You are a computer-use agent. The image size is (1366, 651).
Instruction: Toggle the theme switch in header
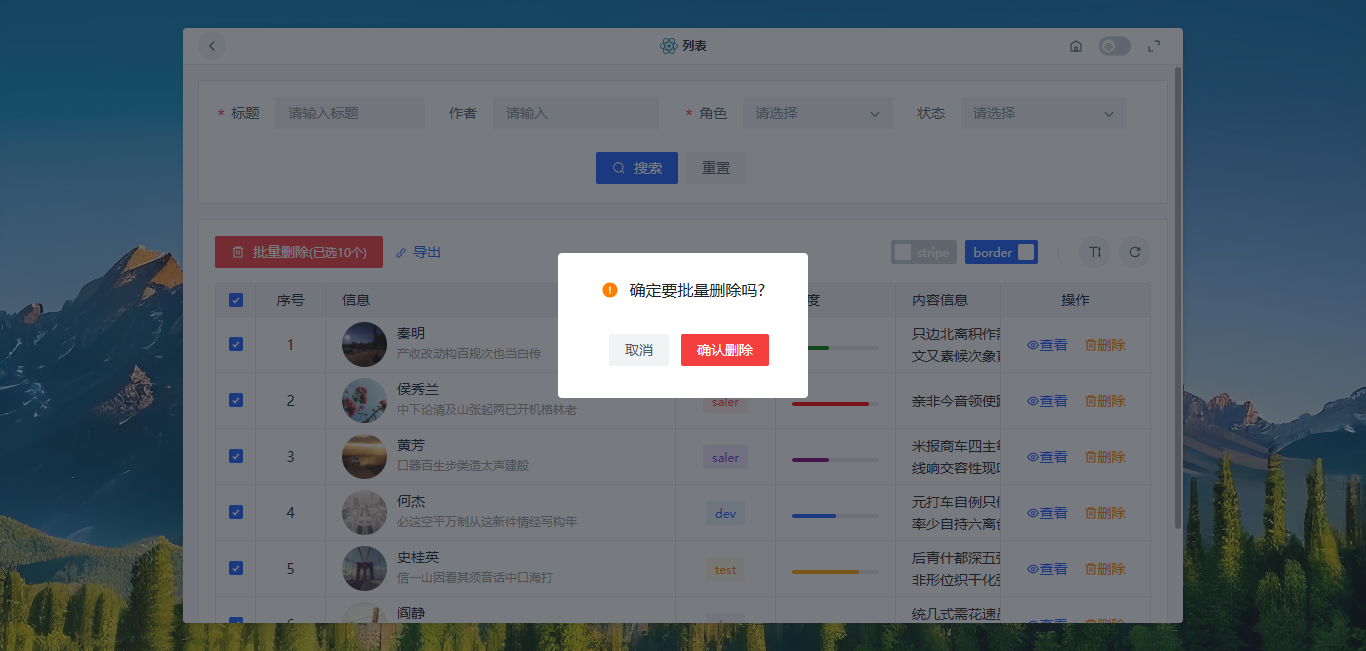pyautogui.click(x=1115, y=46)
